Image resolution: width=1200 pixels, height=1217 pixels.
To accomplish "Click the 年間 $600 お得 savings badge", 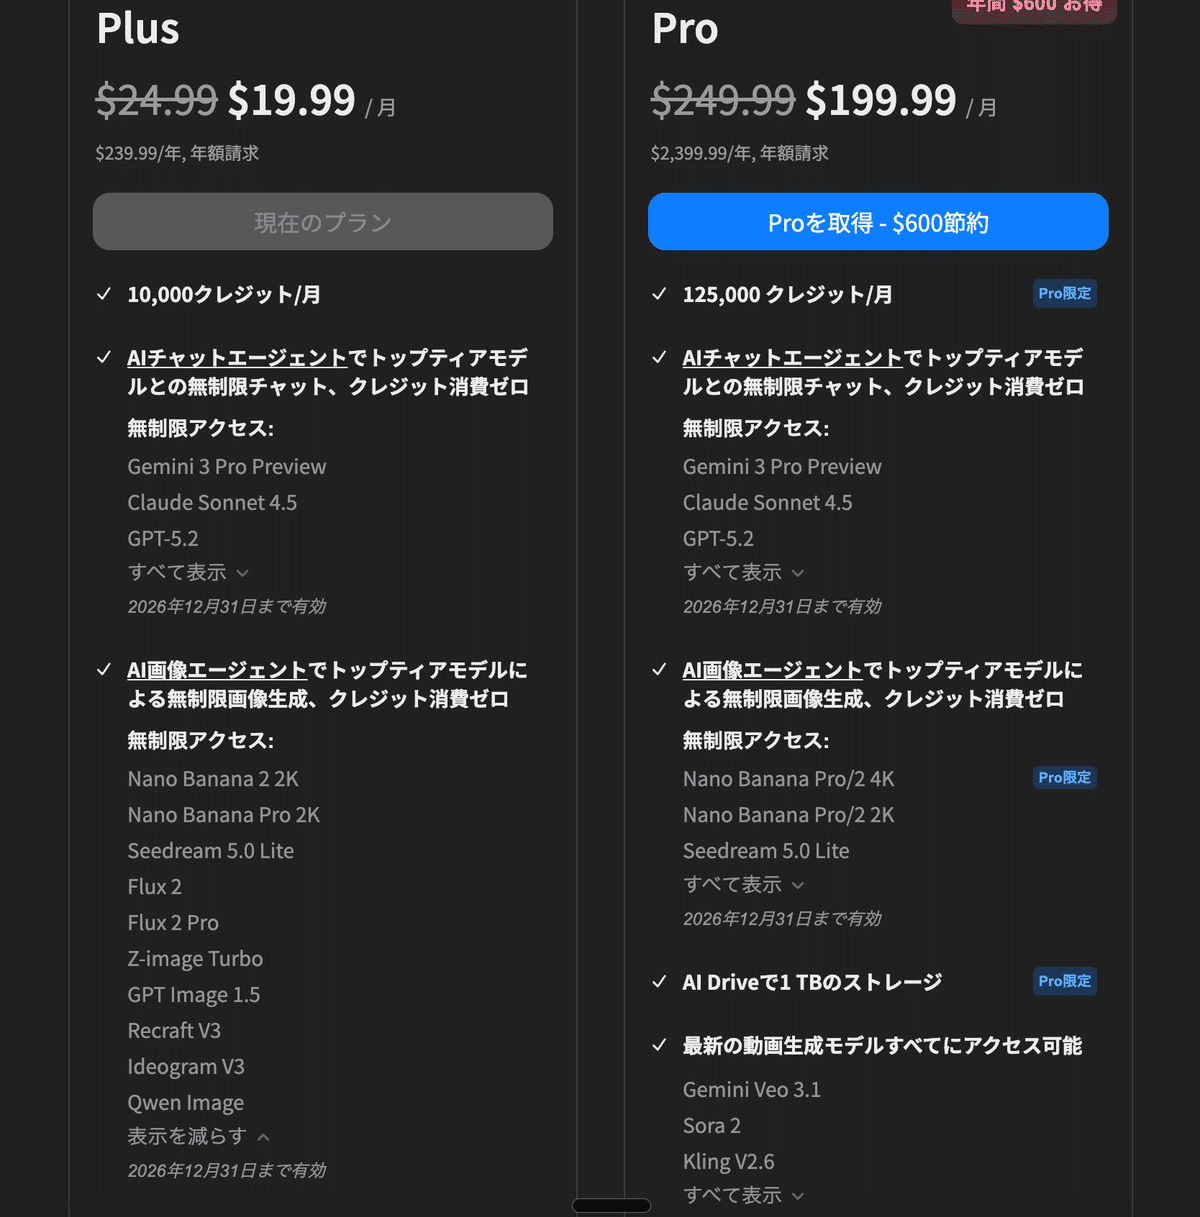I will click(1034, 8).
